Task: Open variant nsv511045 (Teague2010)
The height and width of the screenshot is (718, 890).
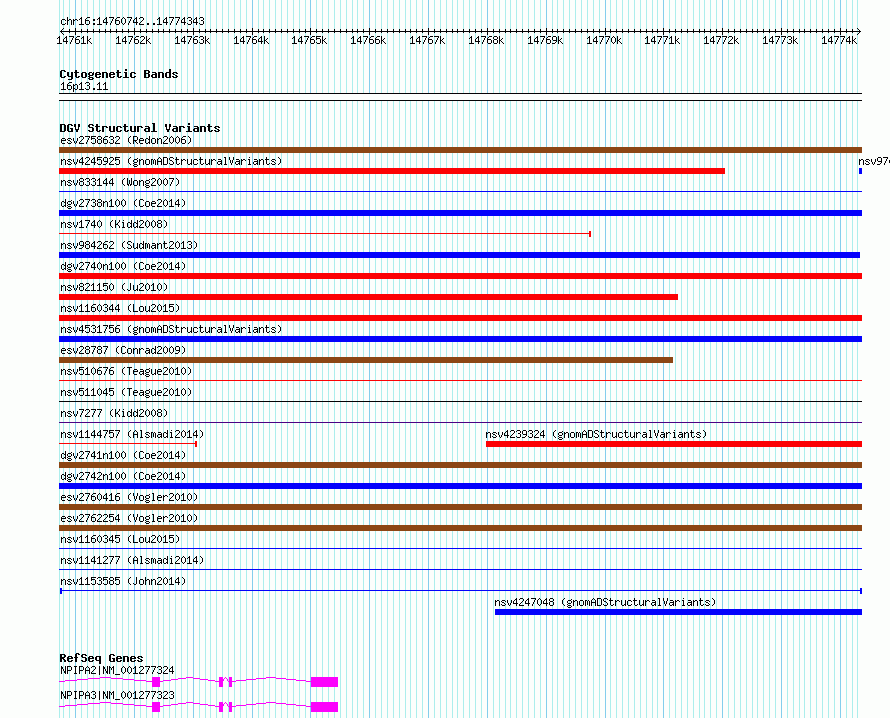Action: (126, 392)
